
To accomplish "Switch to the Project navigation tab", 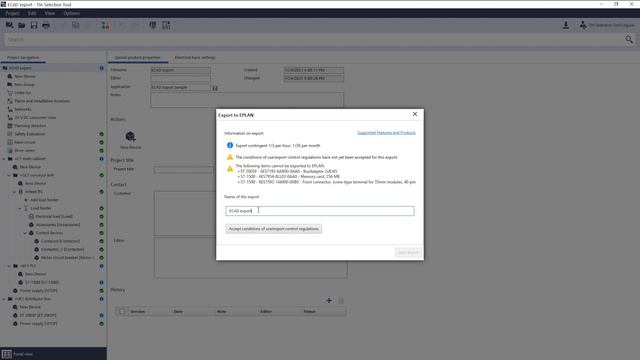I will pyautogui.click(x=23, y=58).
